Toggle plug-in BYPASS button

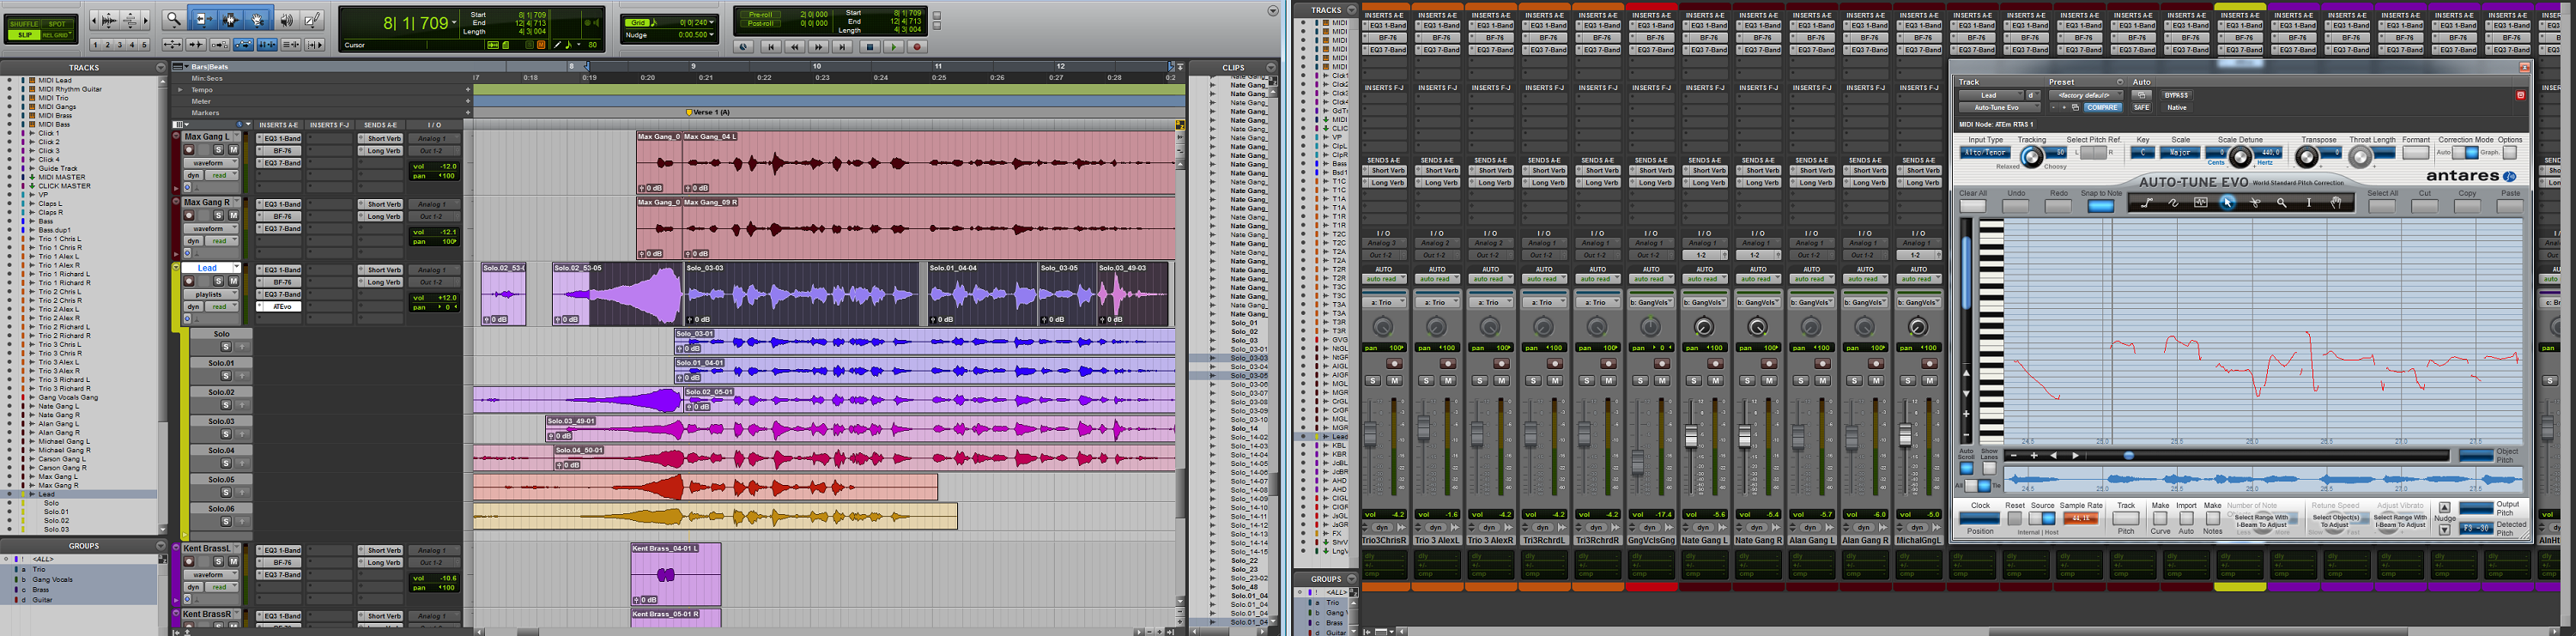point(2176,95)
